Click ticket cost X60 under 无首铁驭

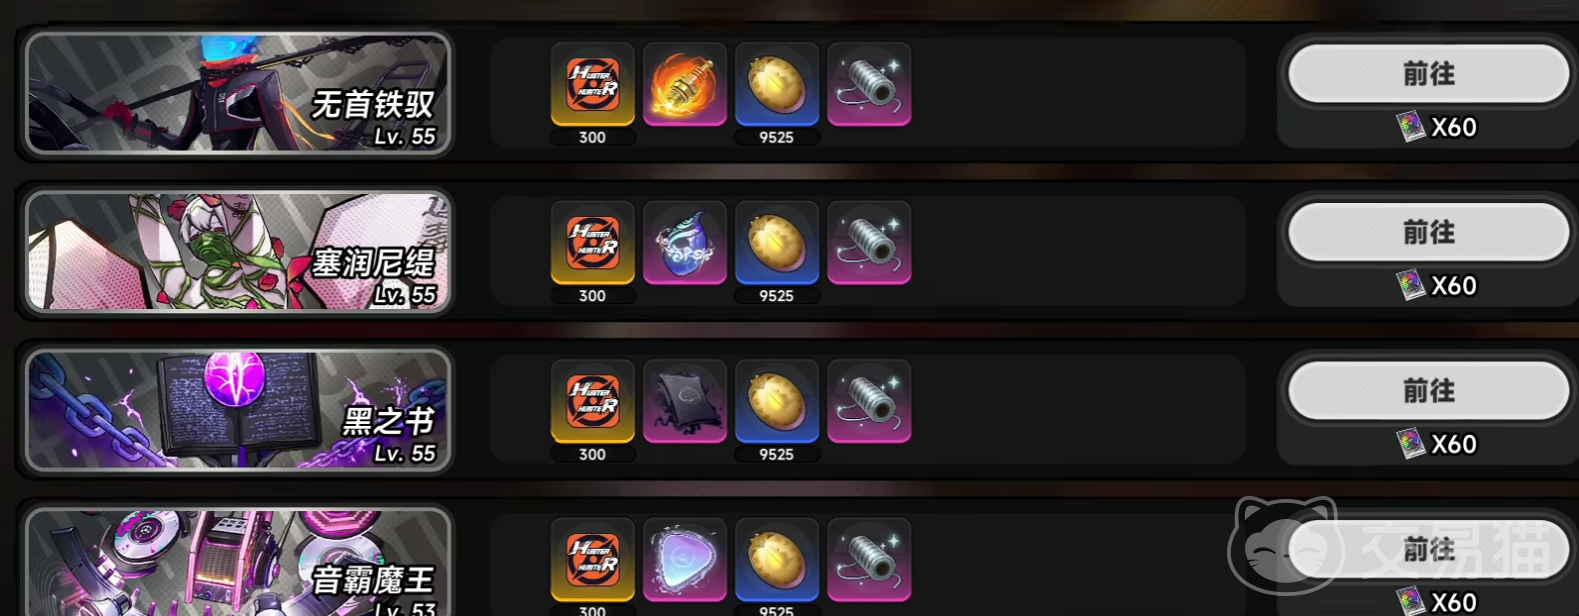coord(1437,127)
